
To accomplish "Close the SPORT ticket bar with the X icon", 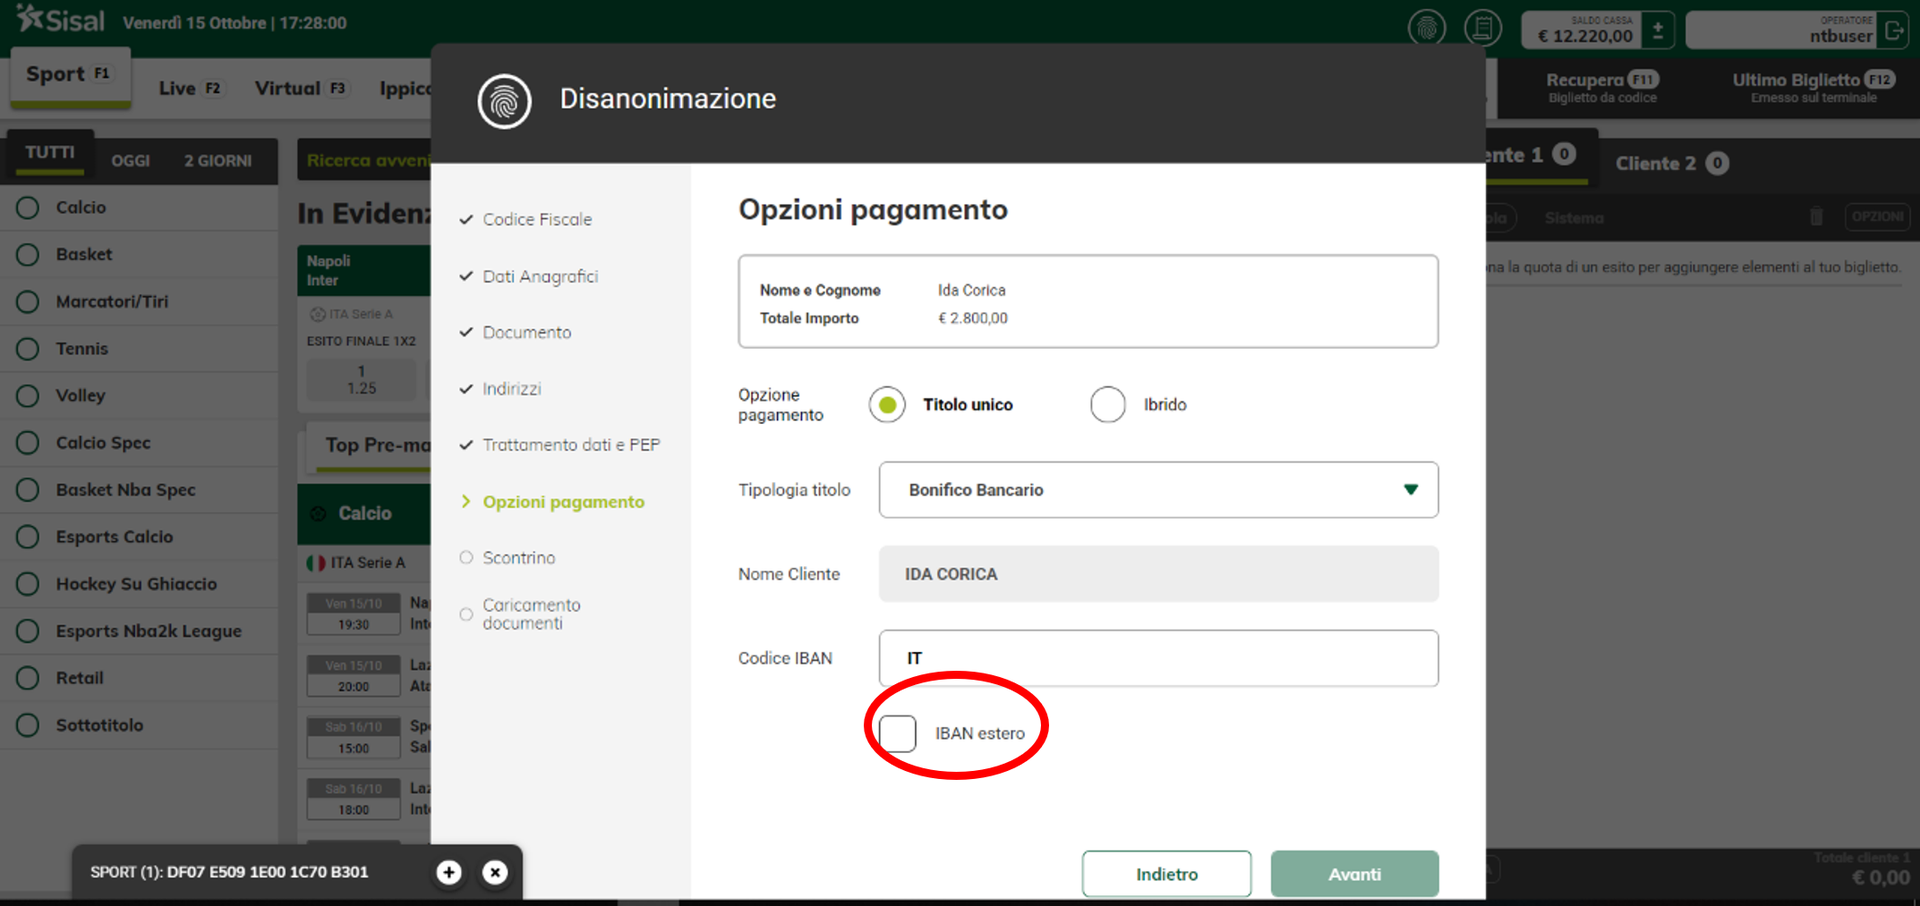I will 495,872.
